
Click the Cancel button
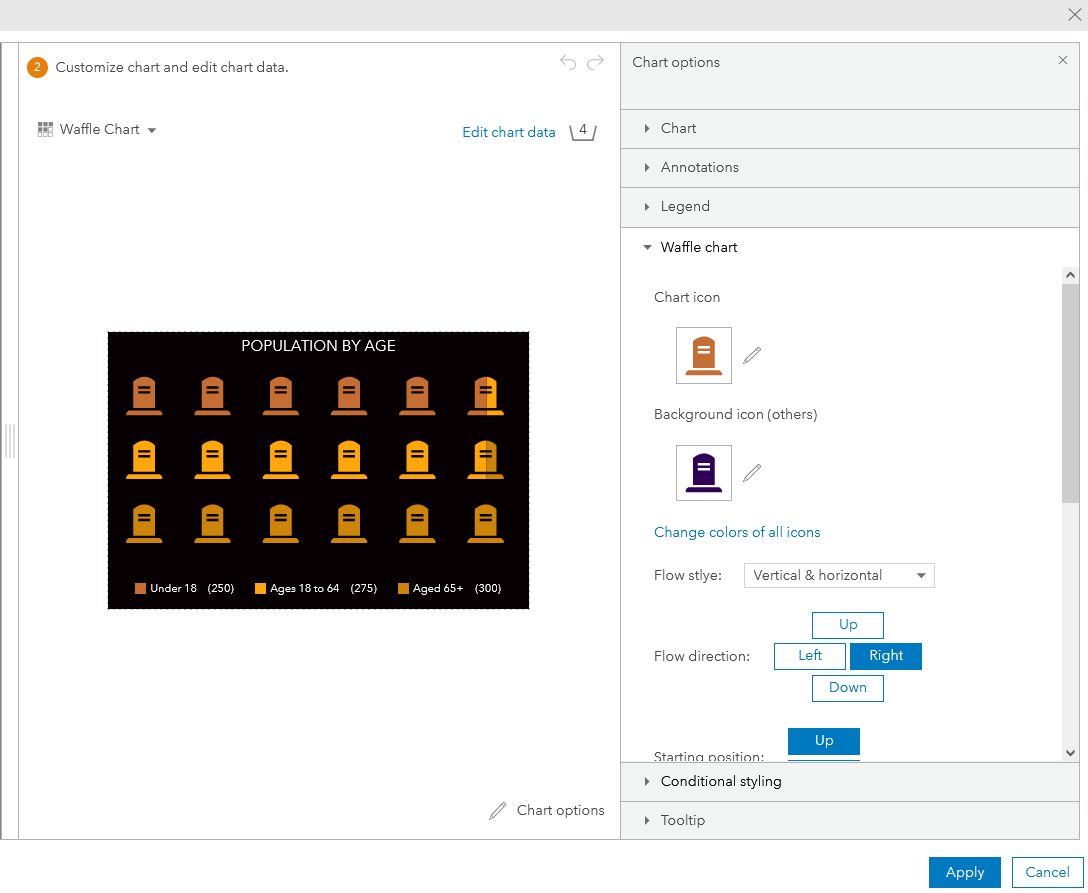click(1047, 873)
